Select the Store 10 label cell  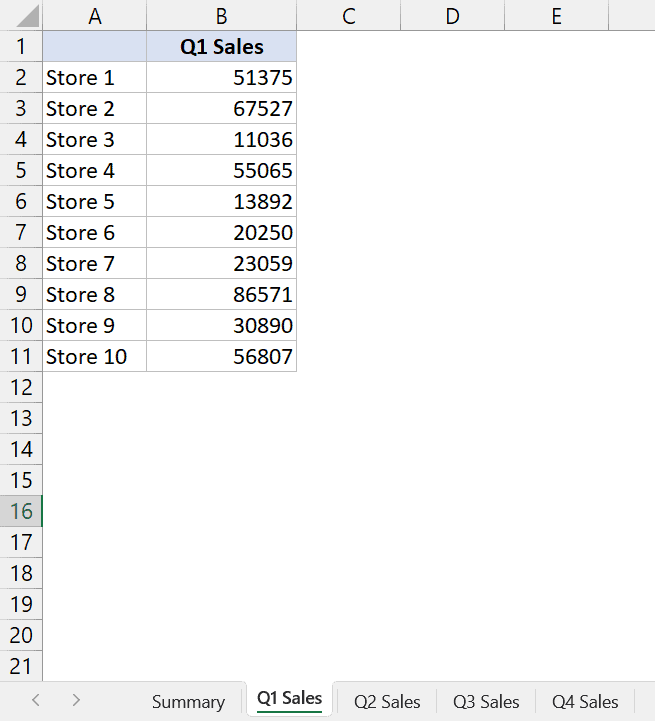[95, 356]
